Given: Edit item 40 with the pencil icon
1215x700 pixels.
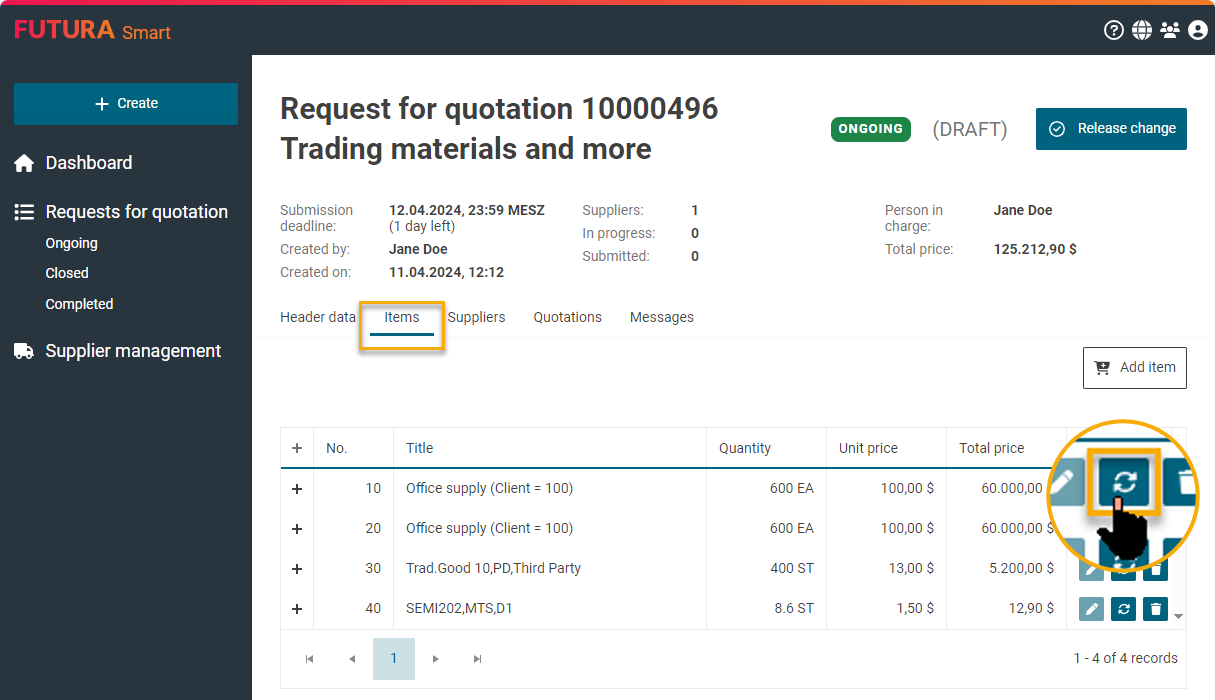Looking at the screenshot, I should (x=1091, y=608).
